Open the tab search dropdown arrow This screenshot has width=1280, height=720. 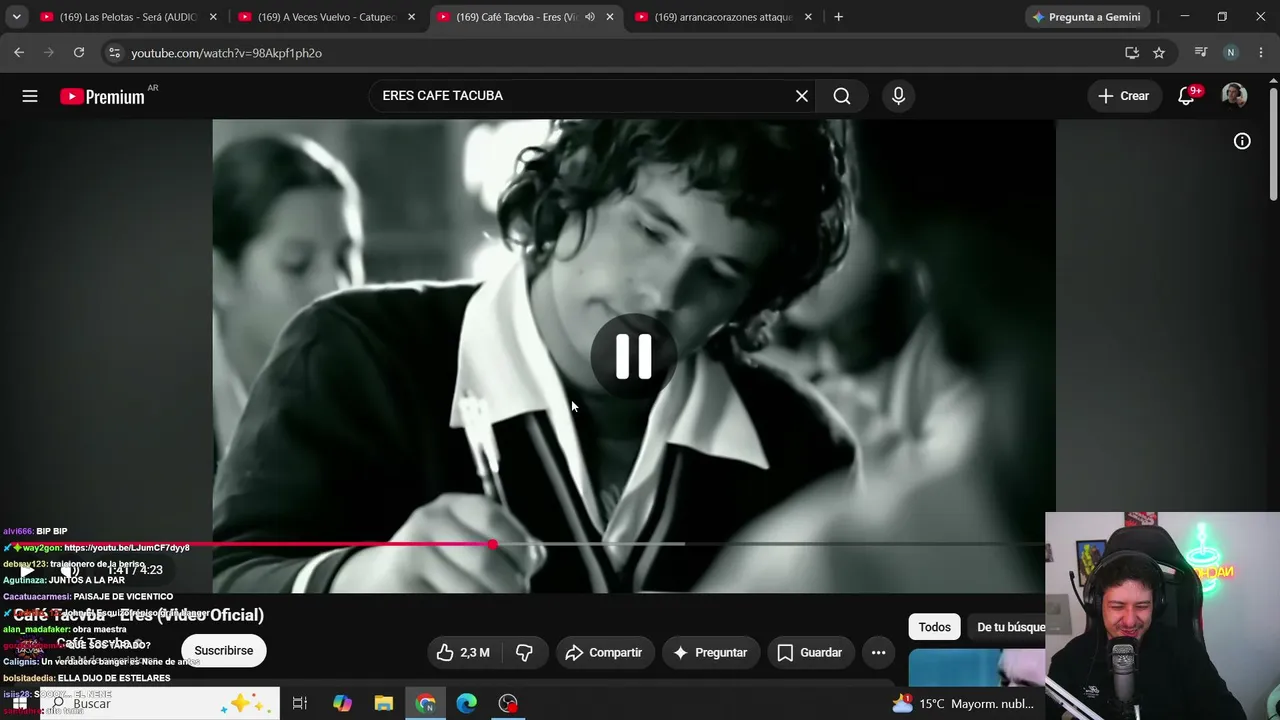click(x=16, y=17)
